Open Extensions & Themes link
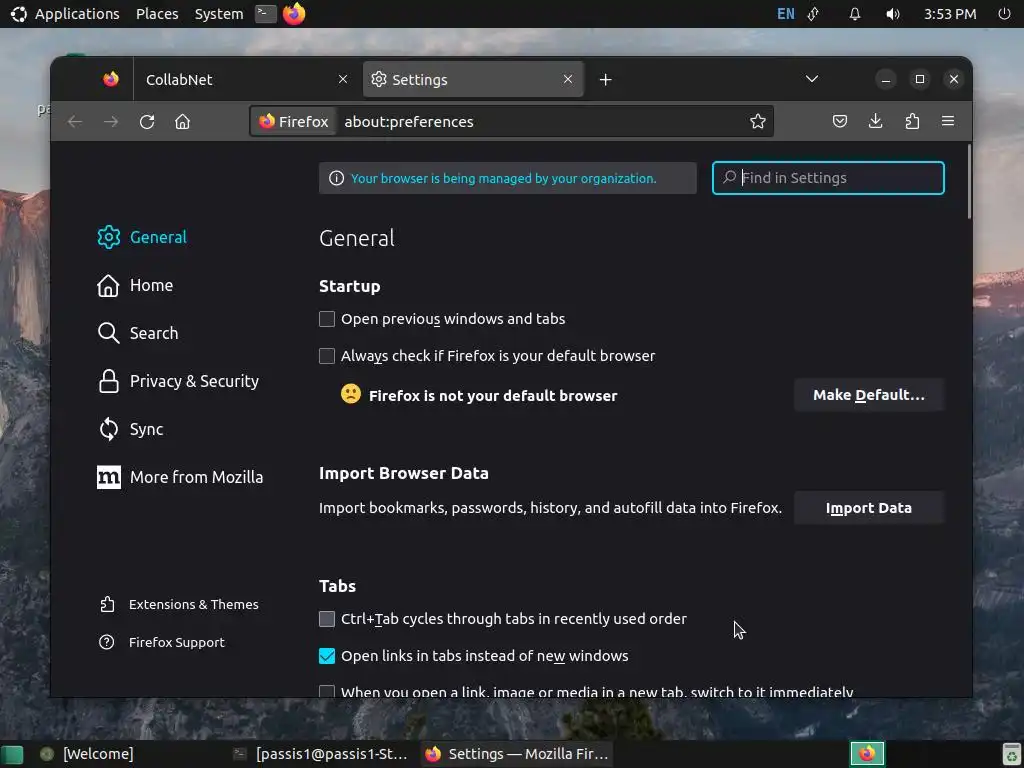 point(179,605)
